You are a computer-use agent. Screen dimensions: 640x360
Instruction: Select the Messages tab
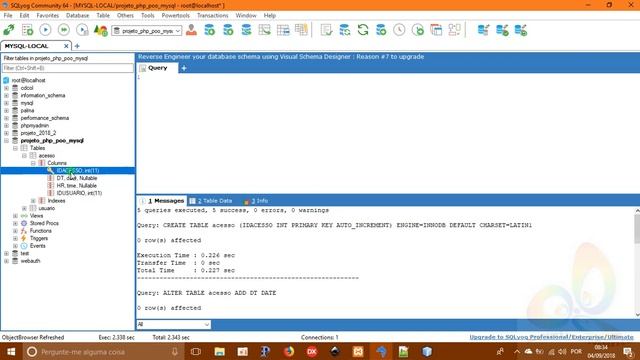162,201
